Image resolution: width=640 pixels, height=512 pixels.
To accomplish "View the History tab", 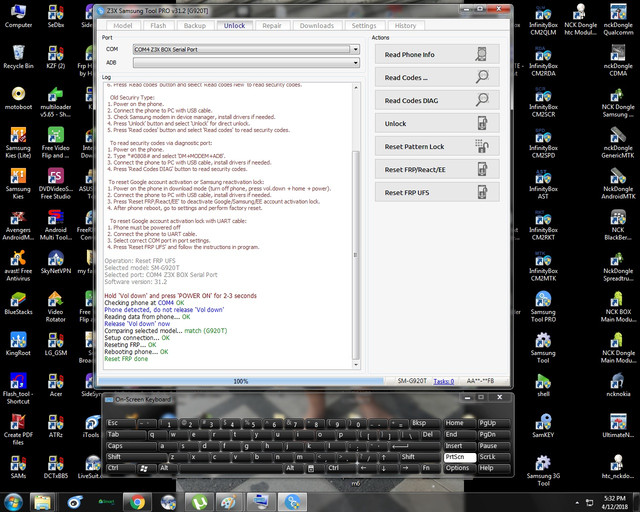I will tap(405, 26).
